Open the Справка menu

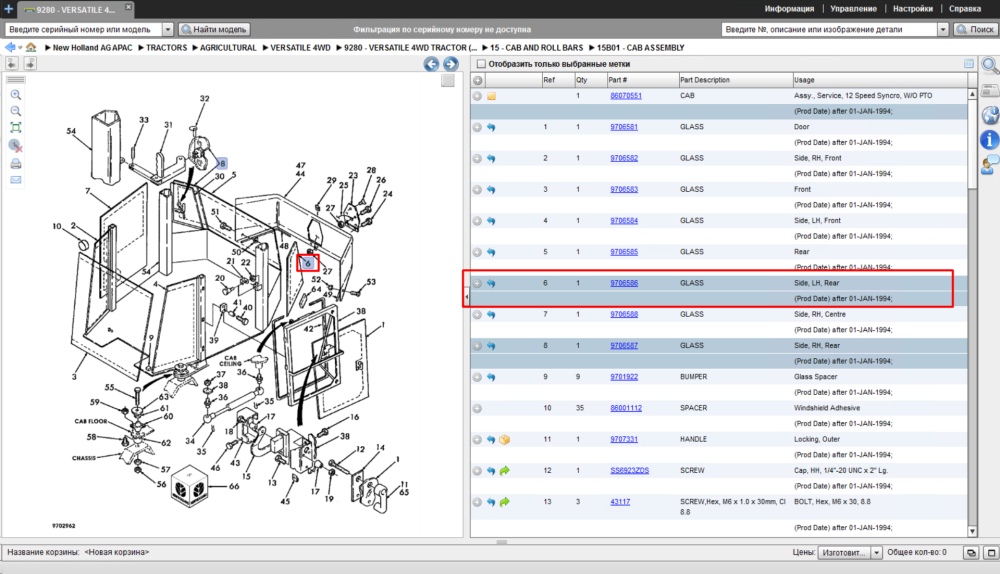(x=965, y=9)
